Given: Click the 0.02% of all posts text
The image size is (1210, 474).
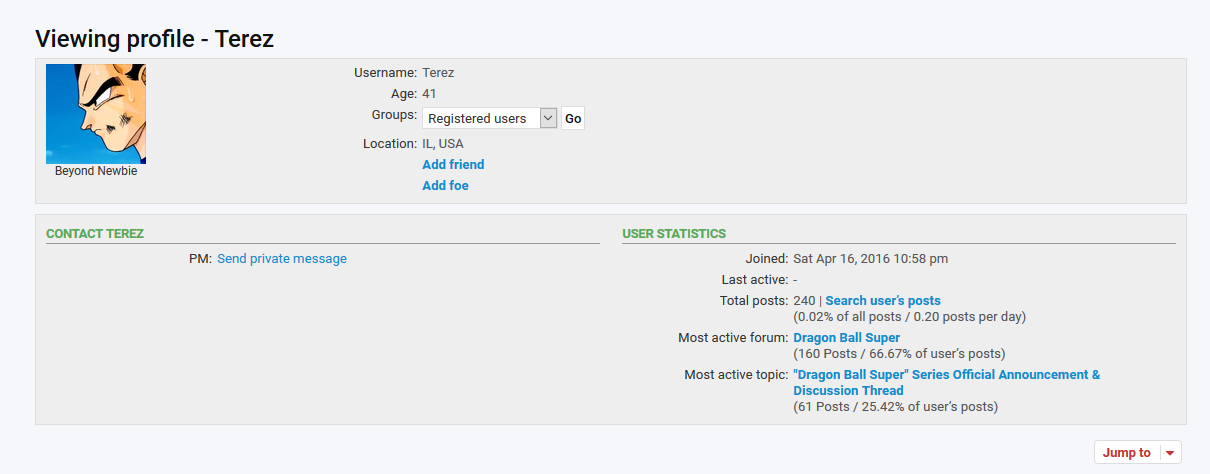Looking at the screenshot, I should coord(909,317).
